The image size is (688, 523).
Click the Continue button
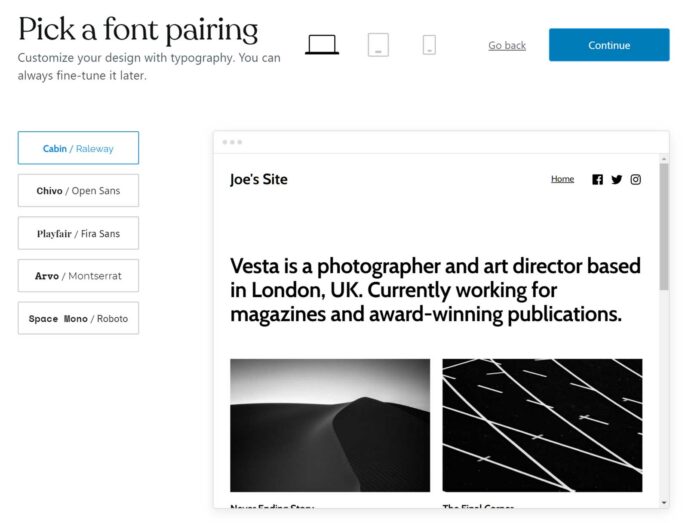coord(609,45)
